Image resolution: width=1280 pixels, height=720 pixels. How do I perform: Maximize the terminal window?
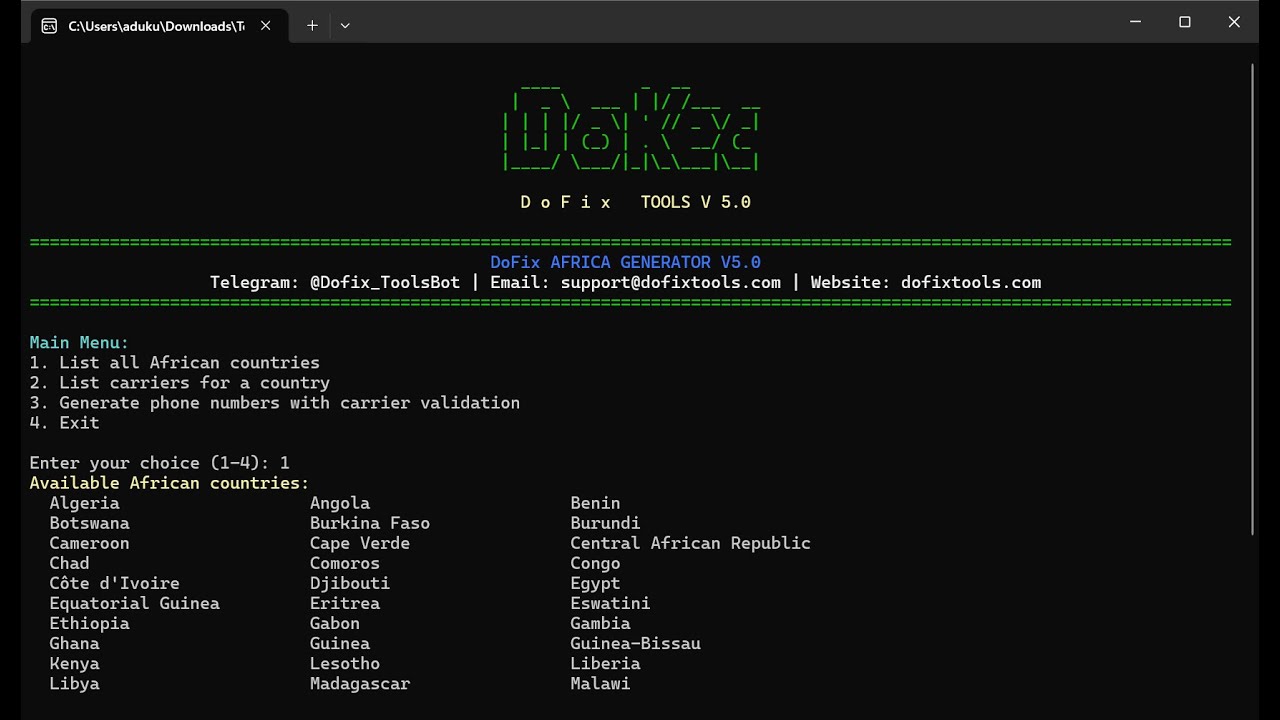(x=1184, y=22)
